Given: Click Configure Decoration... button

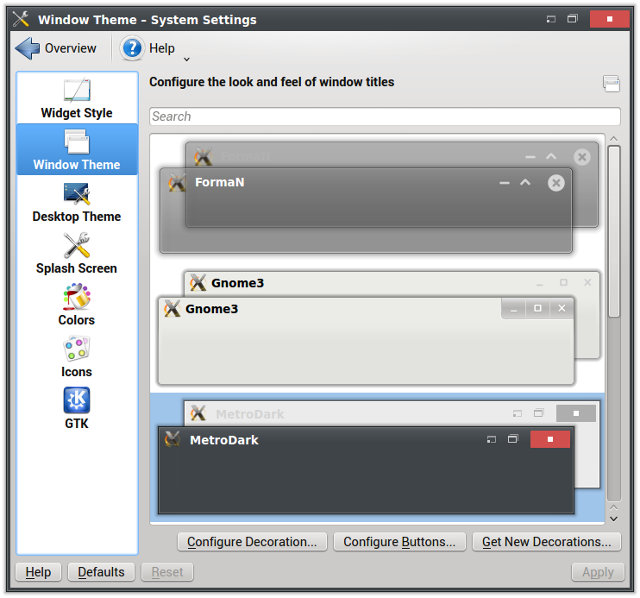Looking at the screenshot, I should (x=252, y=542).
